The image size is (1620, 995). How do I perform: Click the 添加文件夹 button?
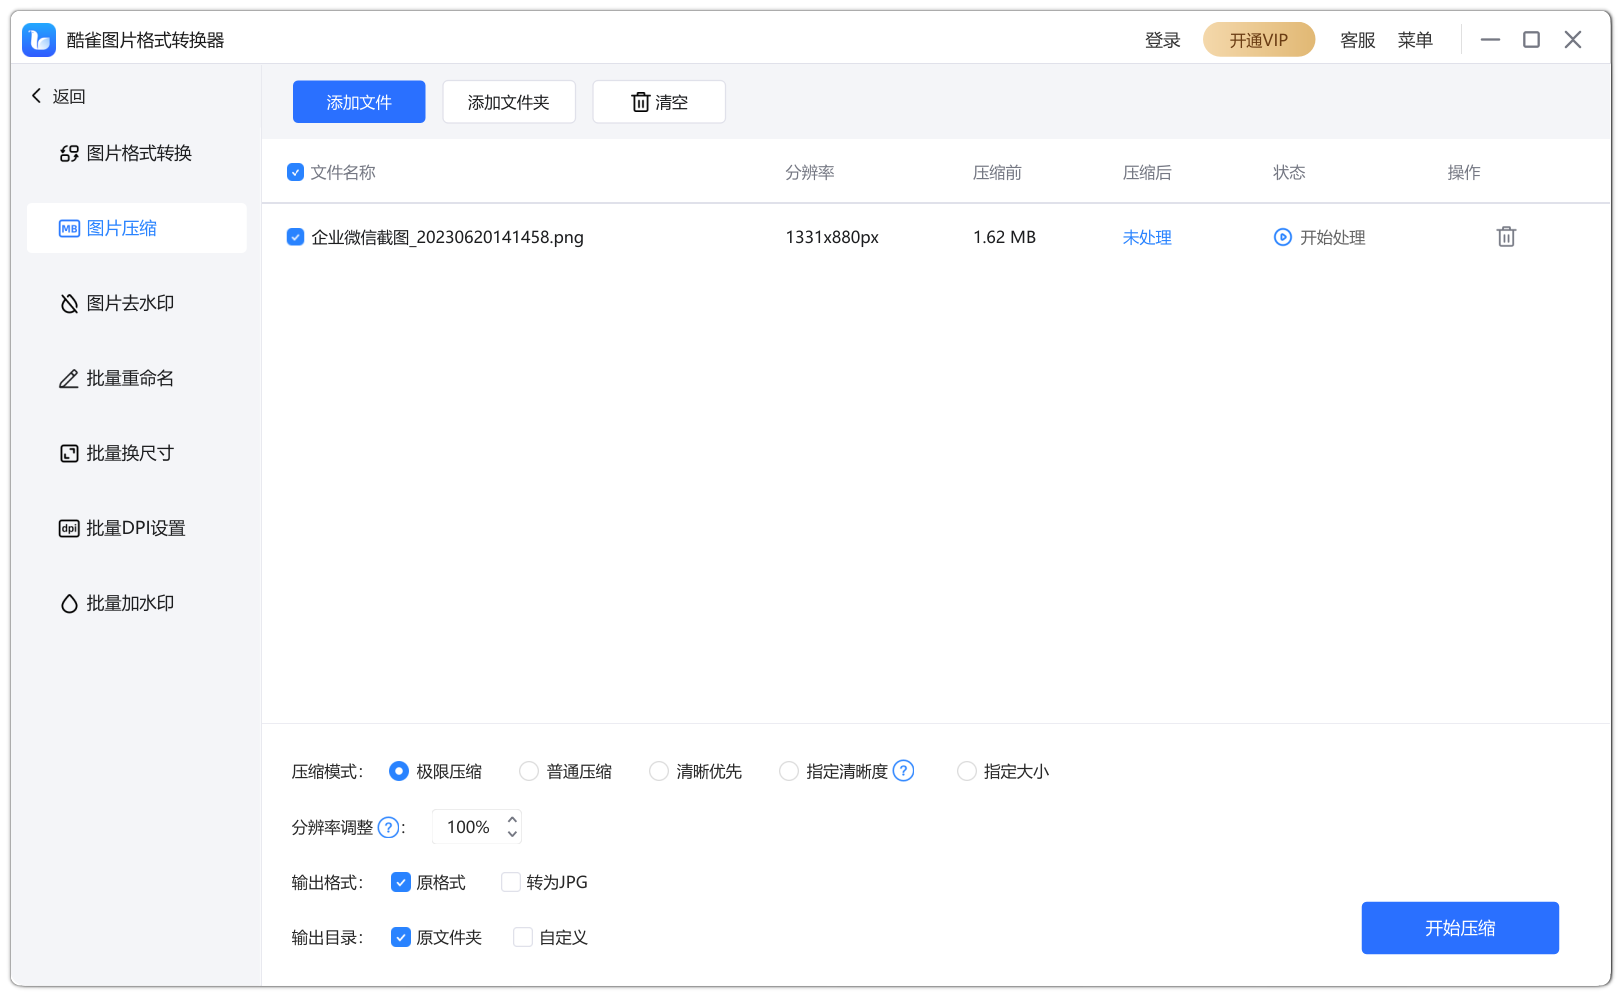pos(509,102)
